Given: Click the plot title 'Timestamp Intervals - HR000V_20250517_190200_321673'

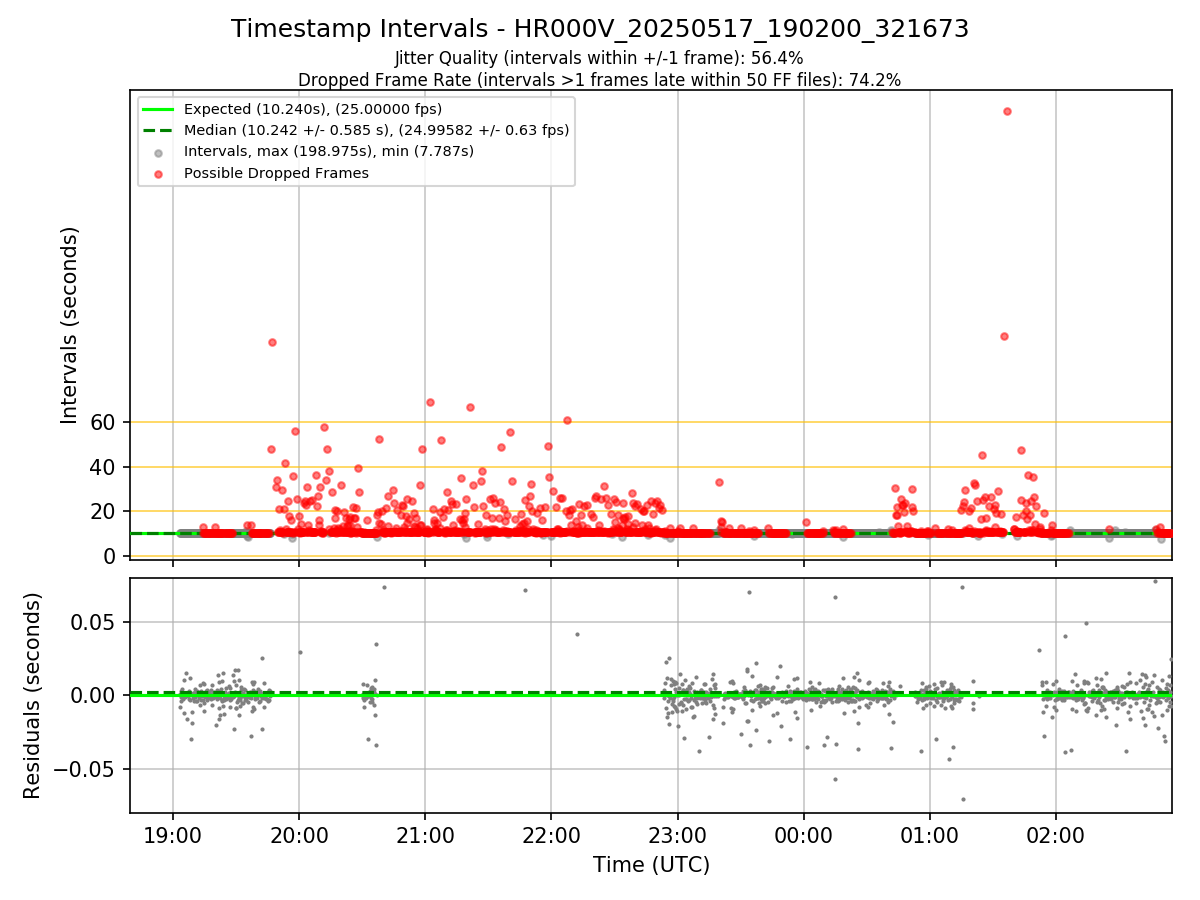Looking at the screenshot, I should [x=600, y=29].
